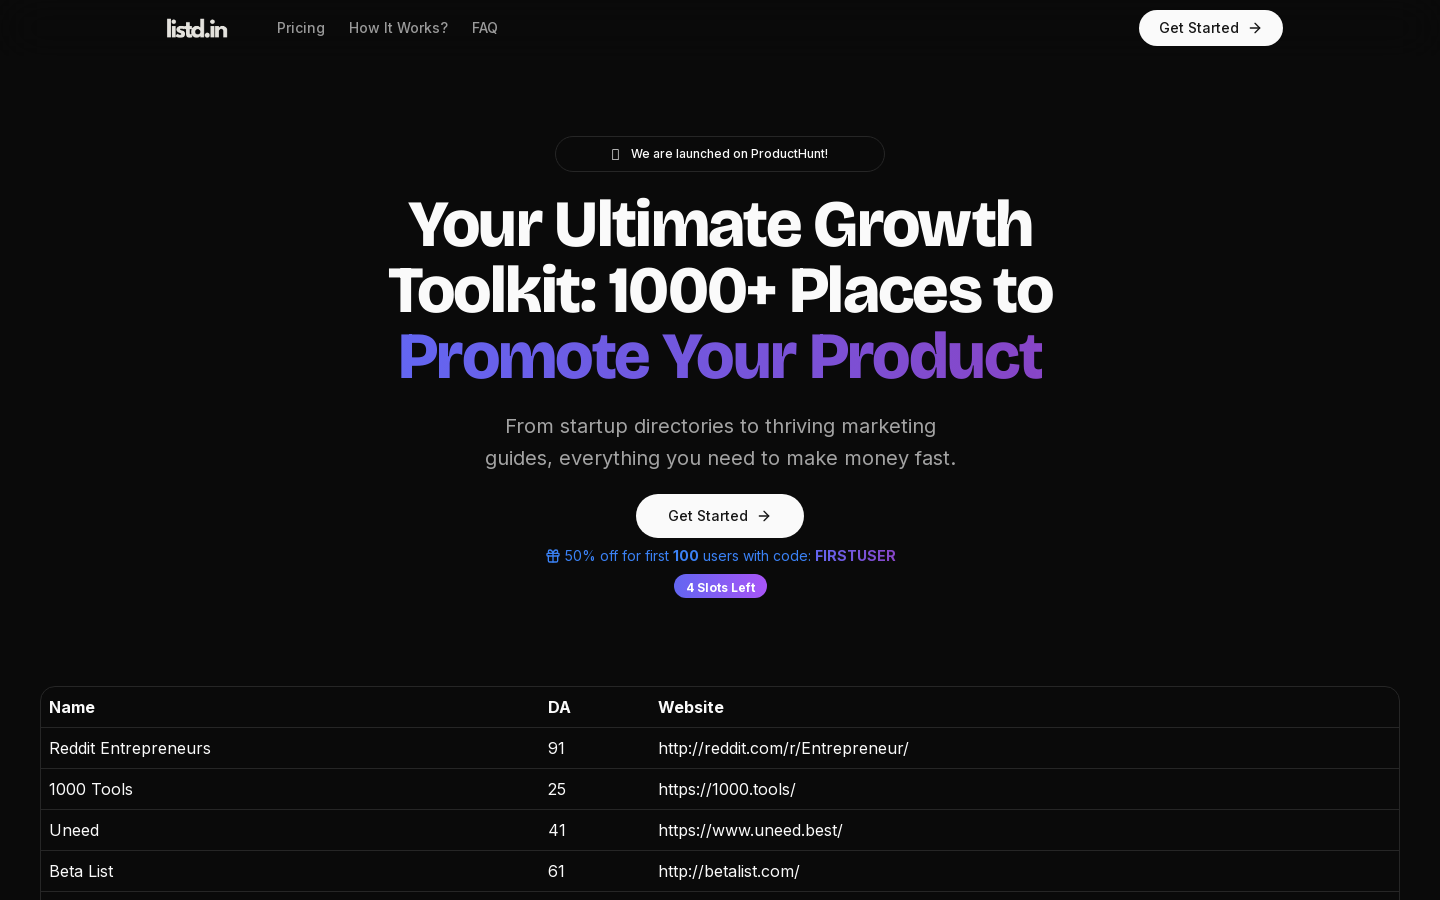Screen dimensions: 1440x900
Task: Click the Name column header
Action: coord(72,707)
